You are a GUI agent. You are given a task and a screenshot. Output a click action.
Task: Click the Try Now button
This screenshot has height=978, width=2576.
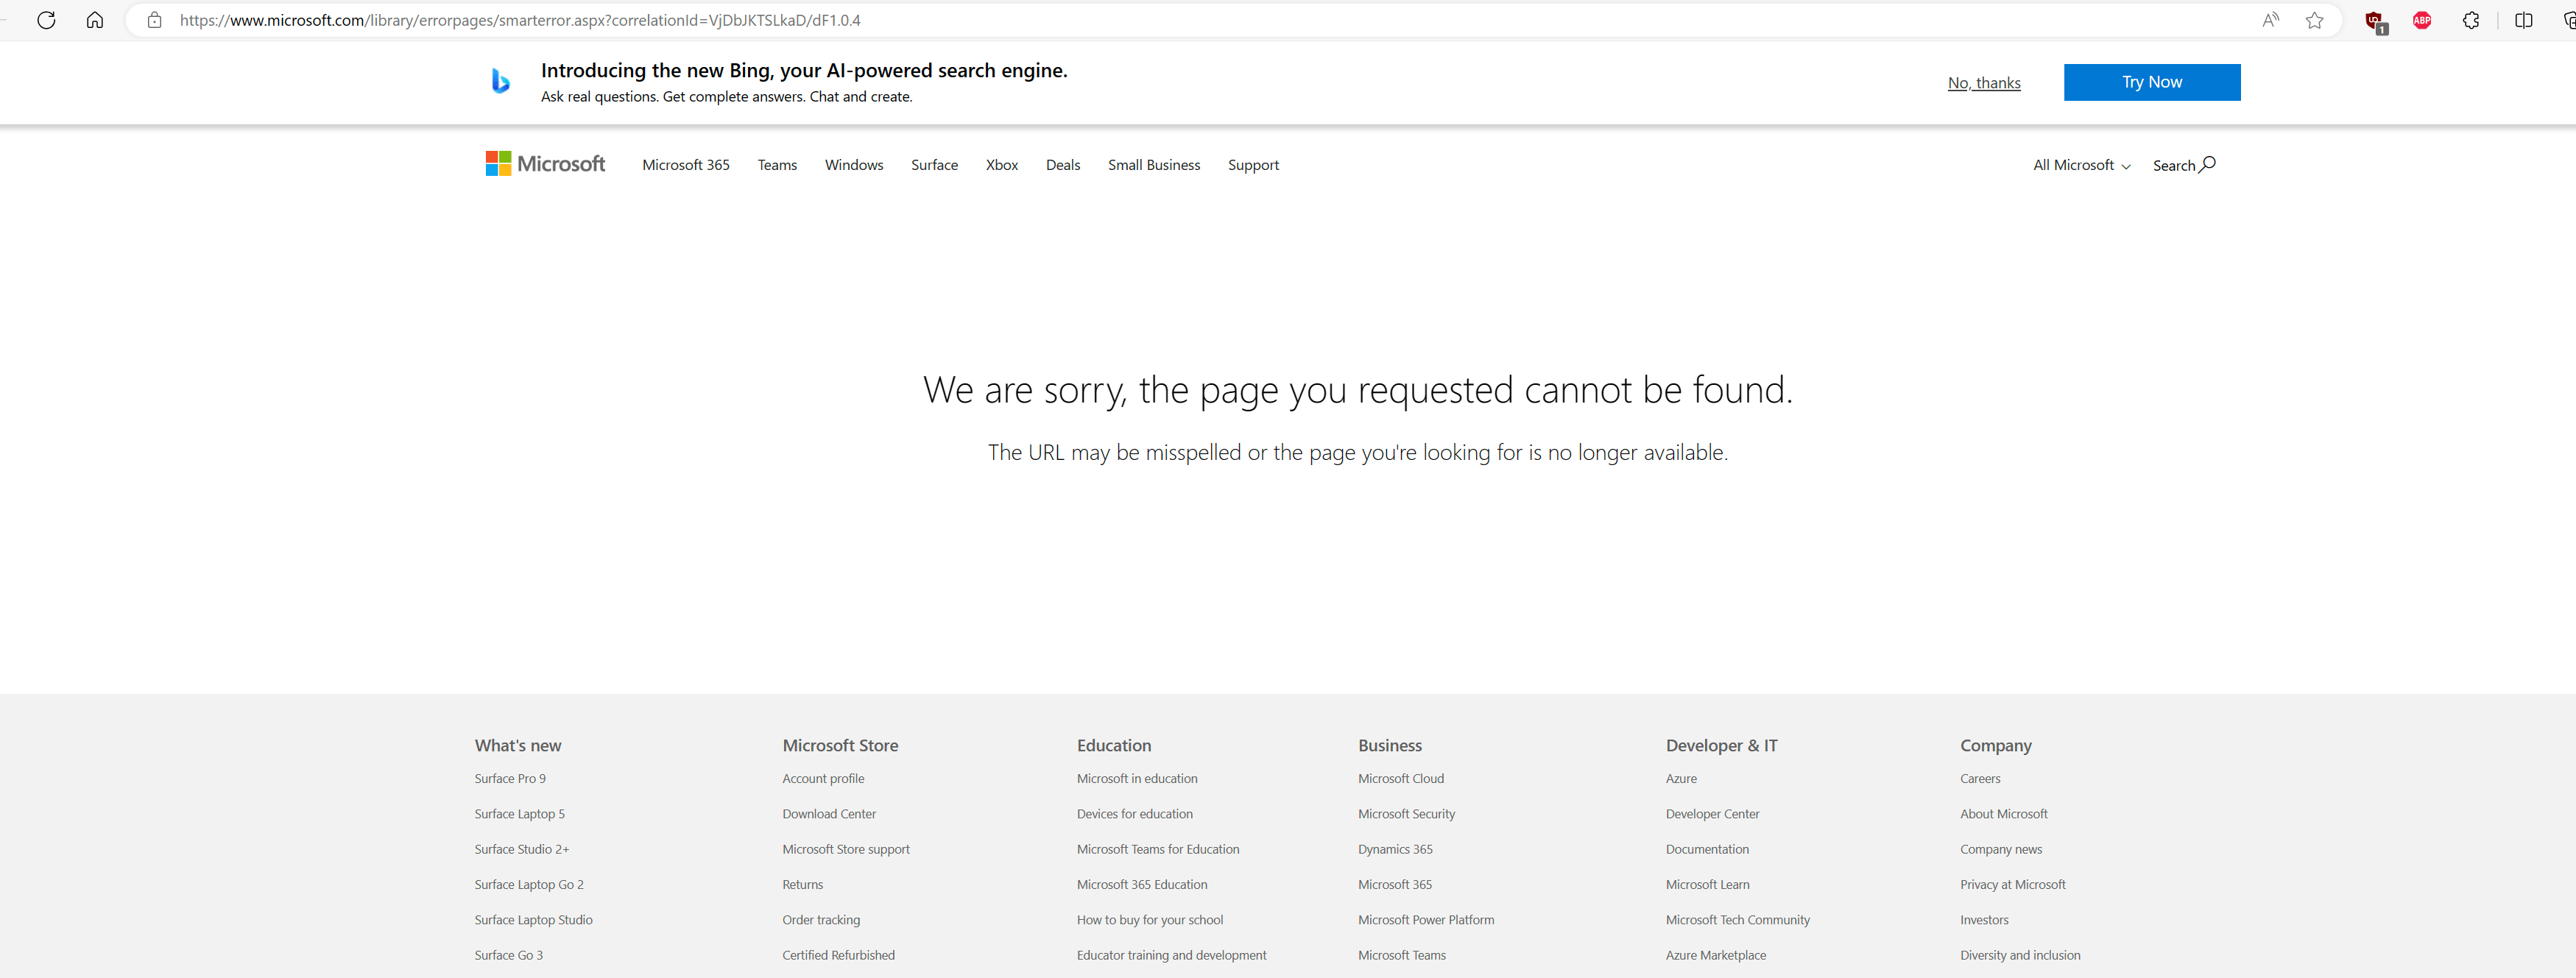(2151, 82)
